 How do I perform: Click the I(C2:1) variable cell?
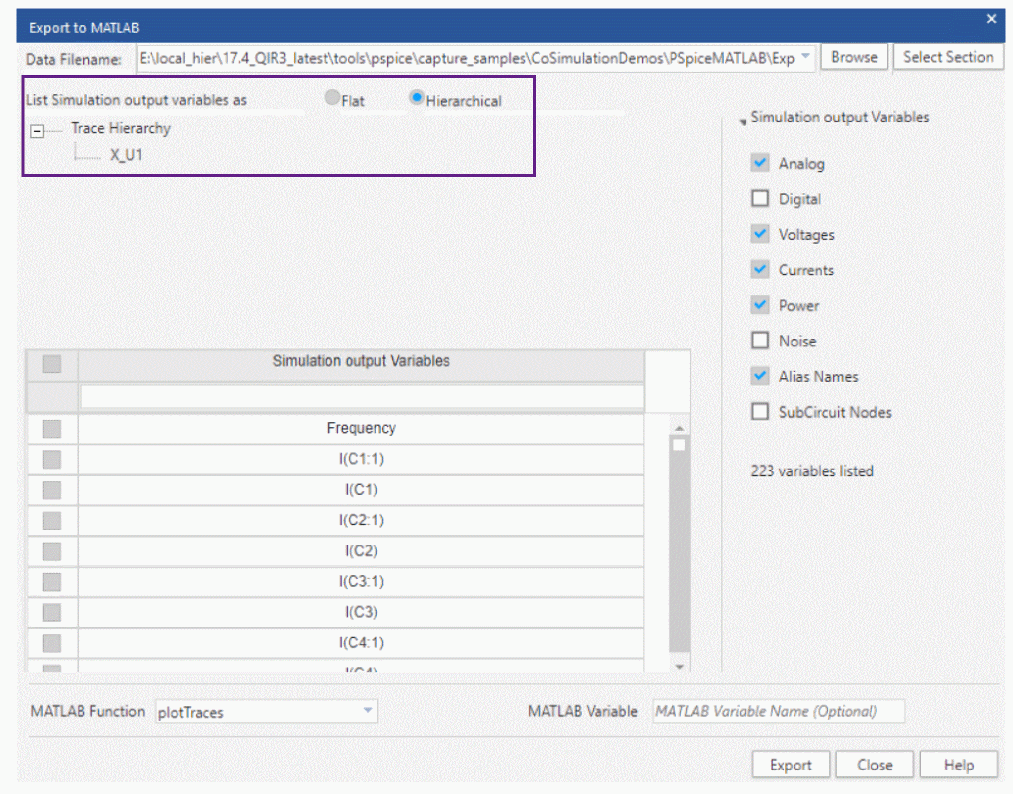tap(361, 520)
